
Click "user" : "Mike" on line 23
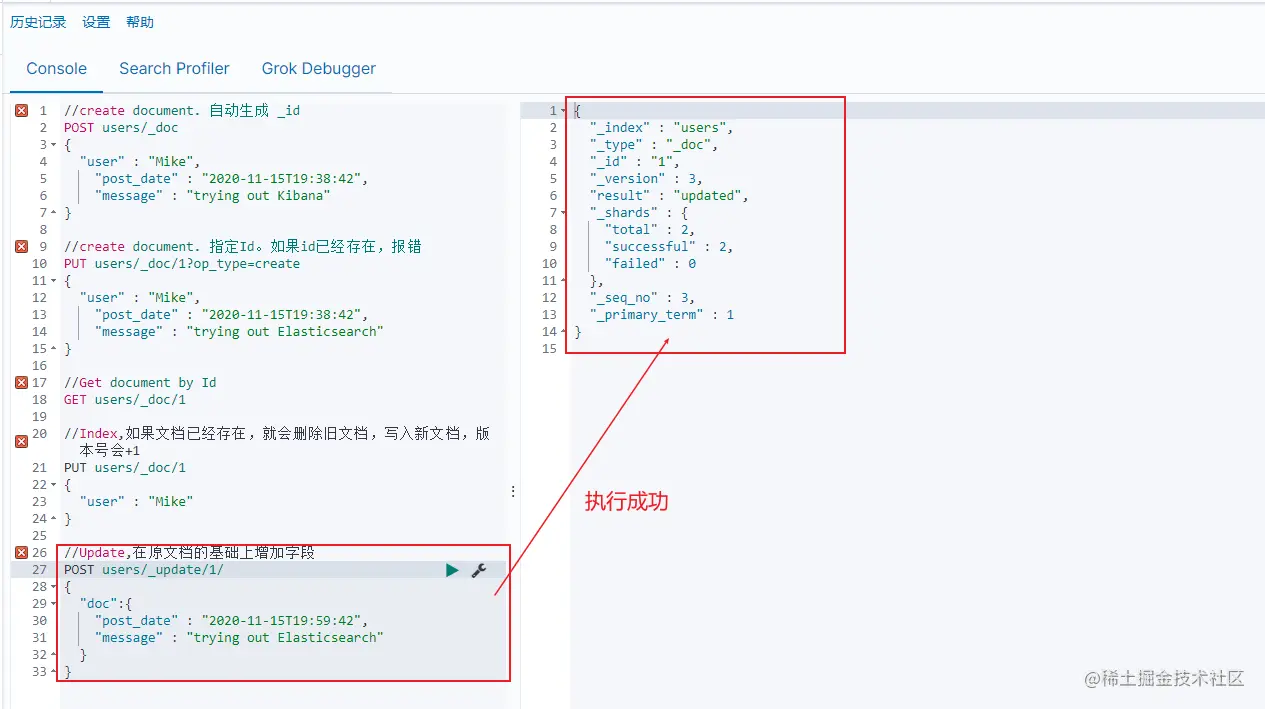pos(136,502)
